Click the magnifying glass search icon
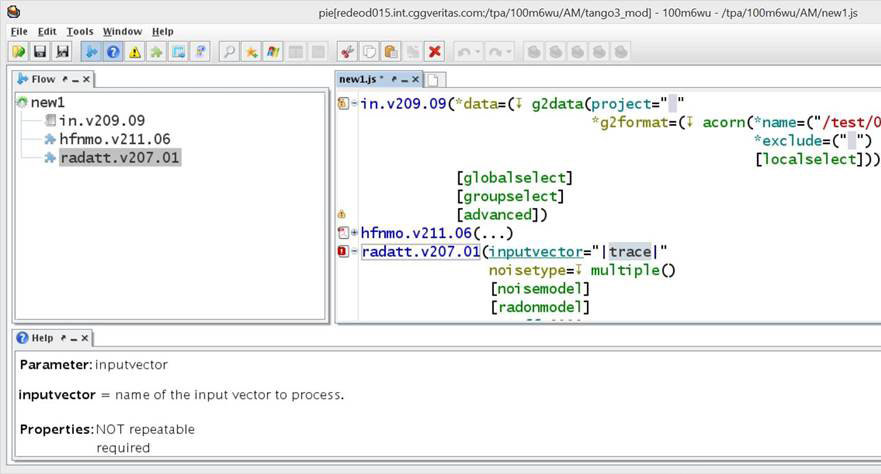Viewport: 881px width, 474px height. (229, 52)
